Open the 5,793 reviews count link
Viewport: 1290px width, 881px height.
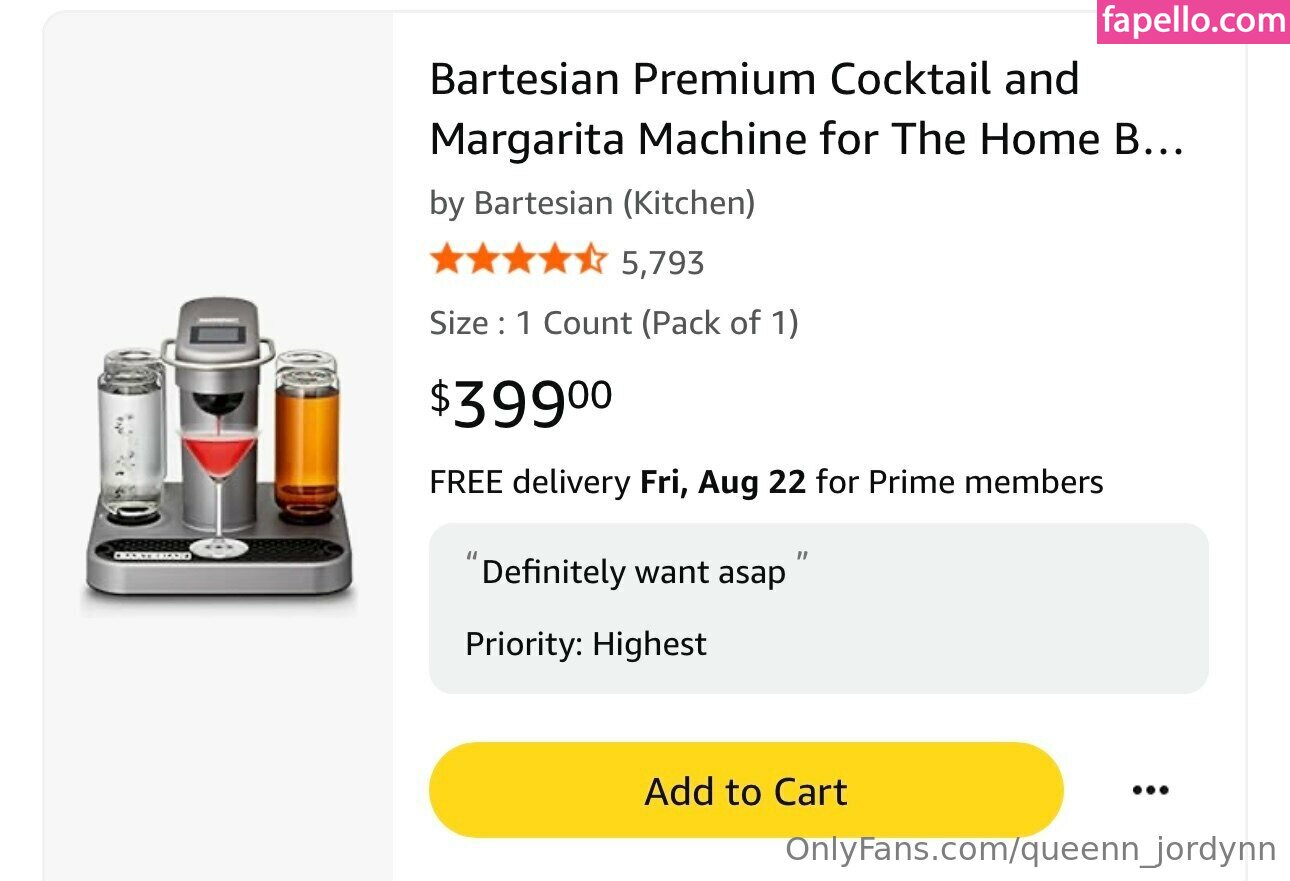pyautogui.click(x=662, y=263)
